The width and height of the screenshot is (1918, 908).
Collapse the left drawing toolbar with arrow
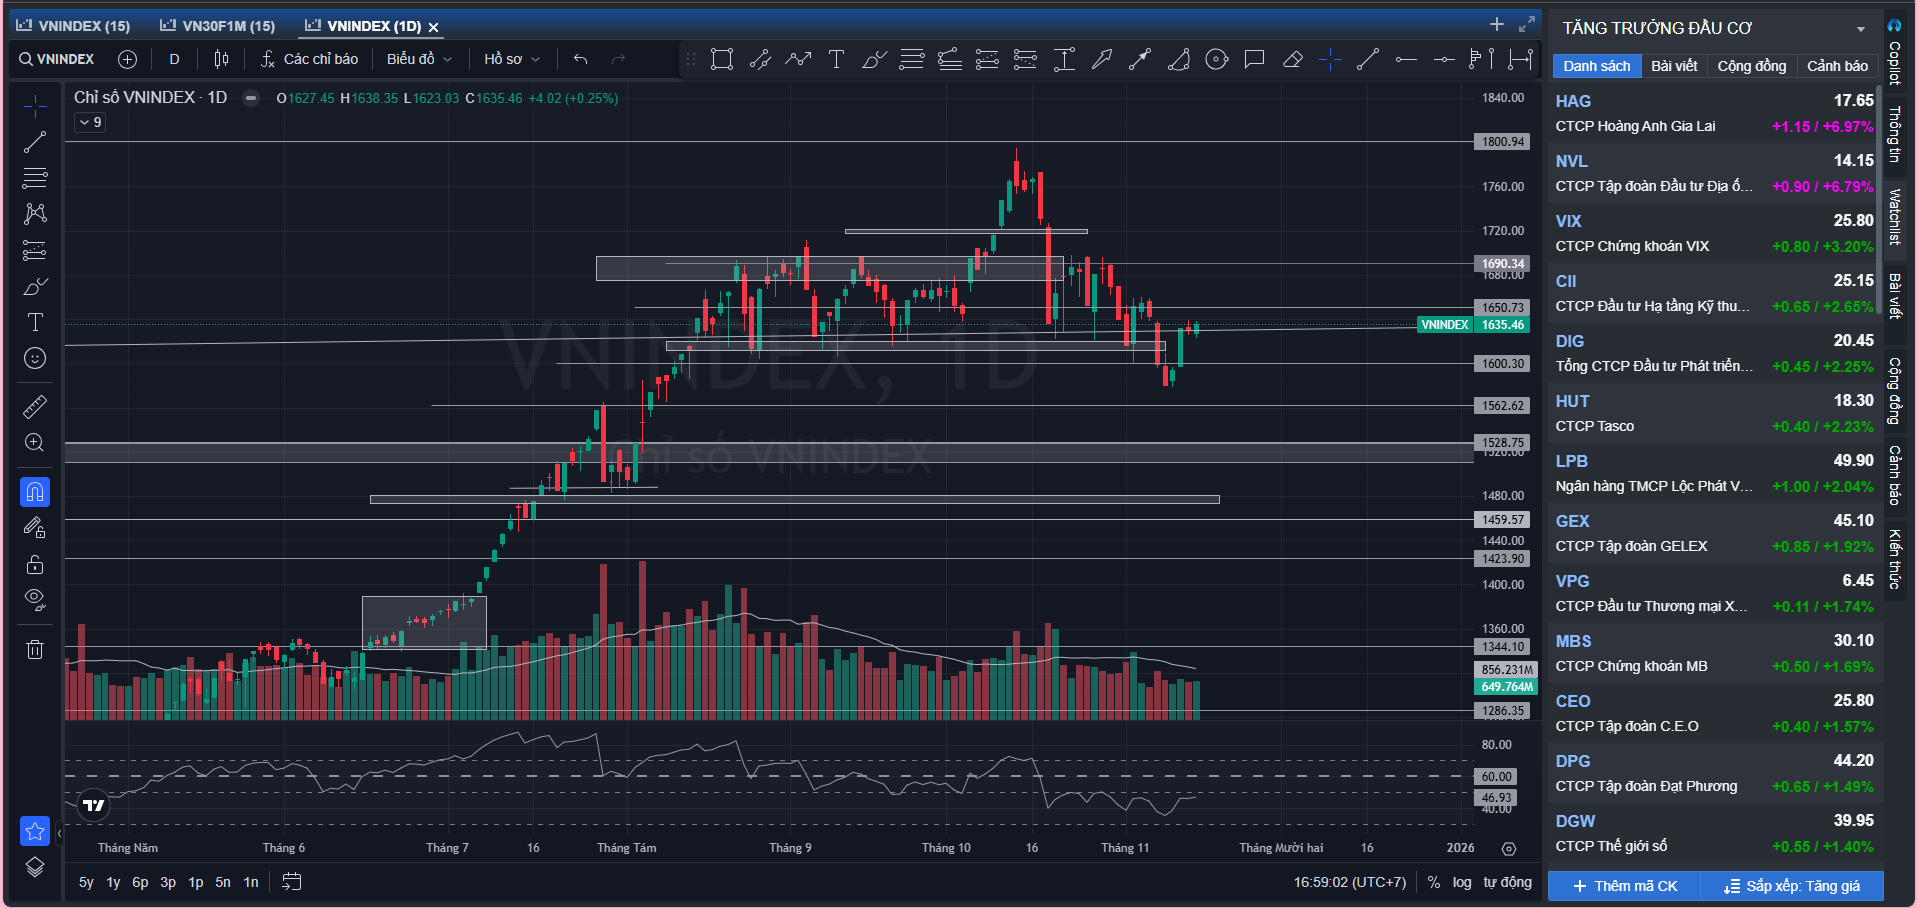[x=59, y=832]
